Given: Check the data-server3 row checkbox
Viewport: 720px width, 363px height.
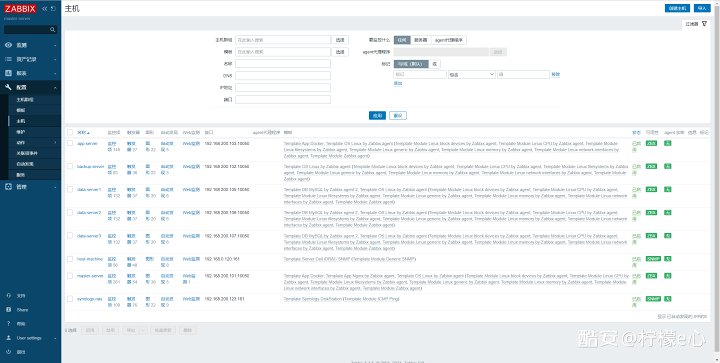Looking at the screenshot, I should coord(70,235).
